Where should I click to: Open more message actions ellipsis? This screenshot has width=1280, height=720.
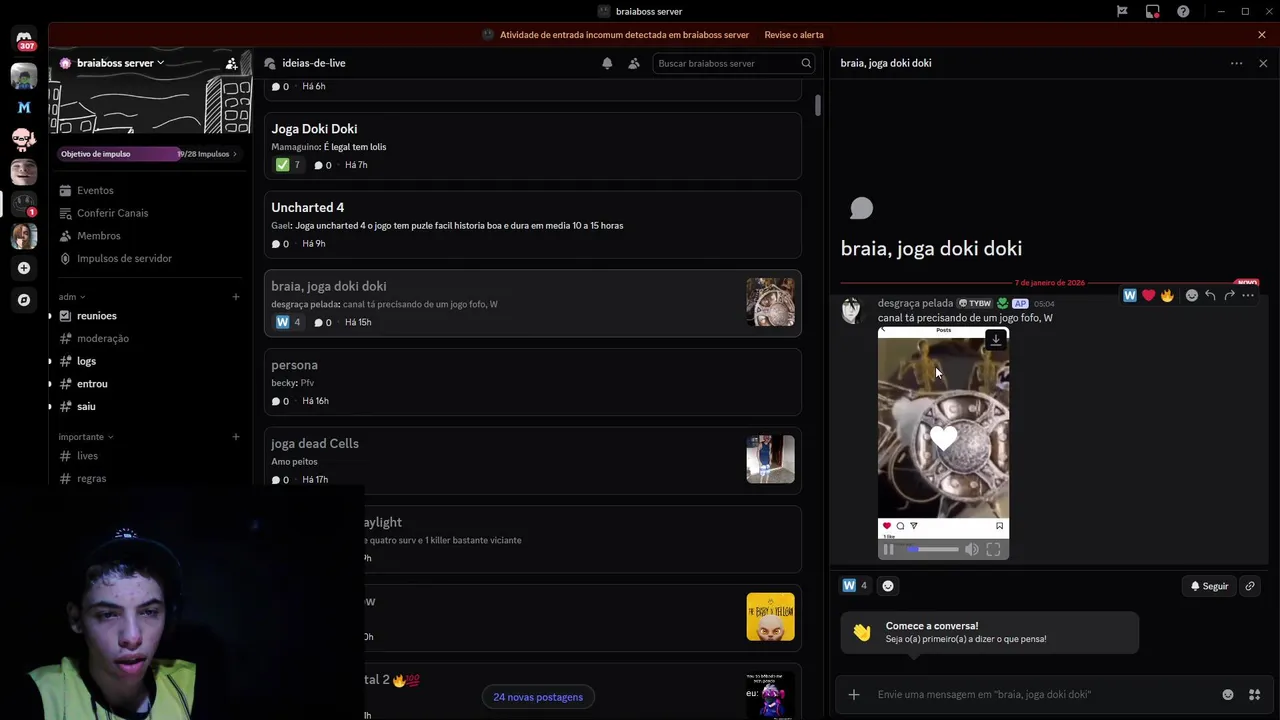1248,295
